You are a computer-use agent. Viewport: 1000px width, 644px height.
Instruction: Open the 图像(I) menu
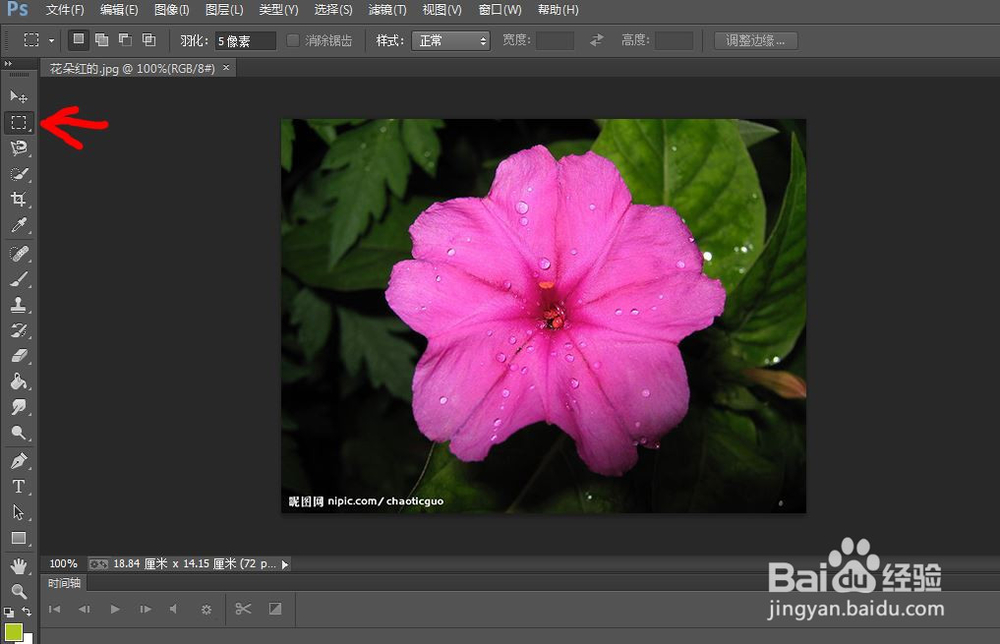(x=172, y=10)
